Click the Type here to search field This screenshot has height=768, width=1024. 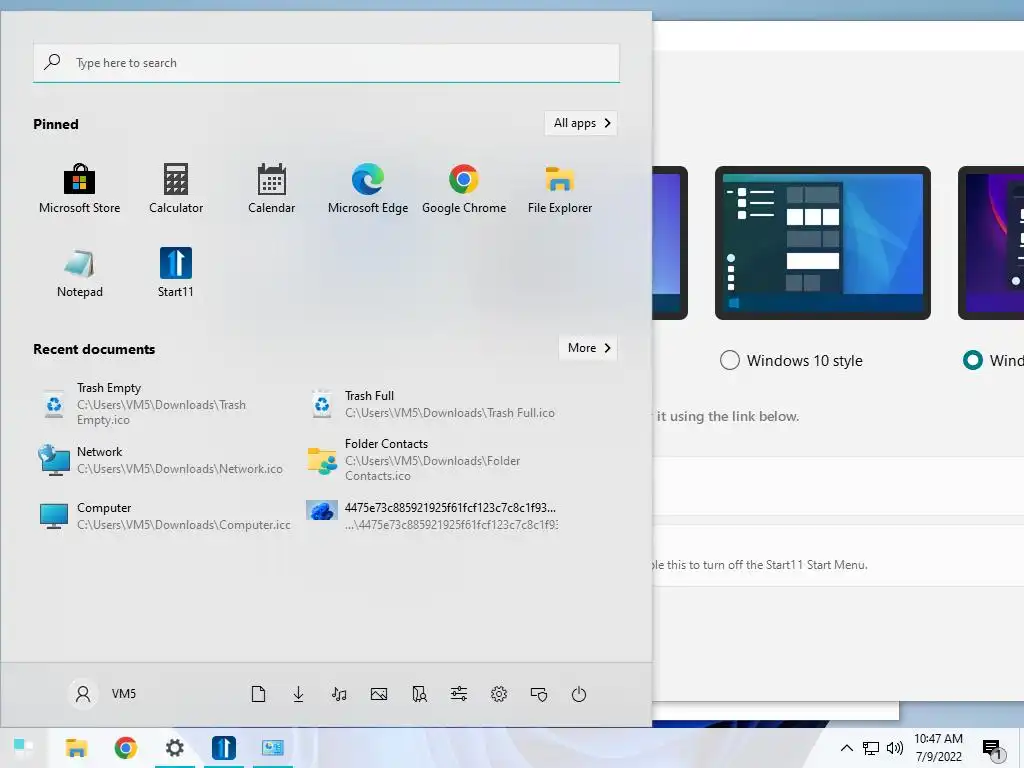pos(327,63)
